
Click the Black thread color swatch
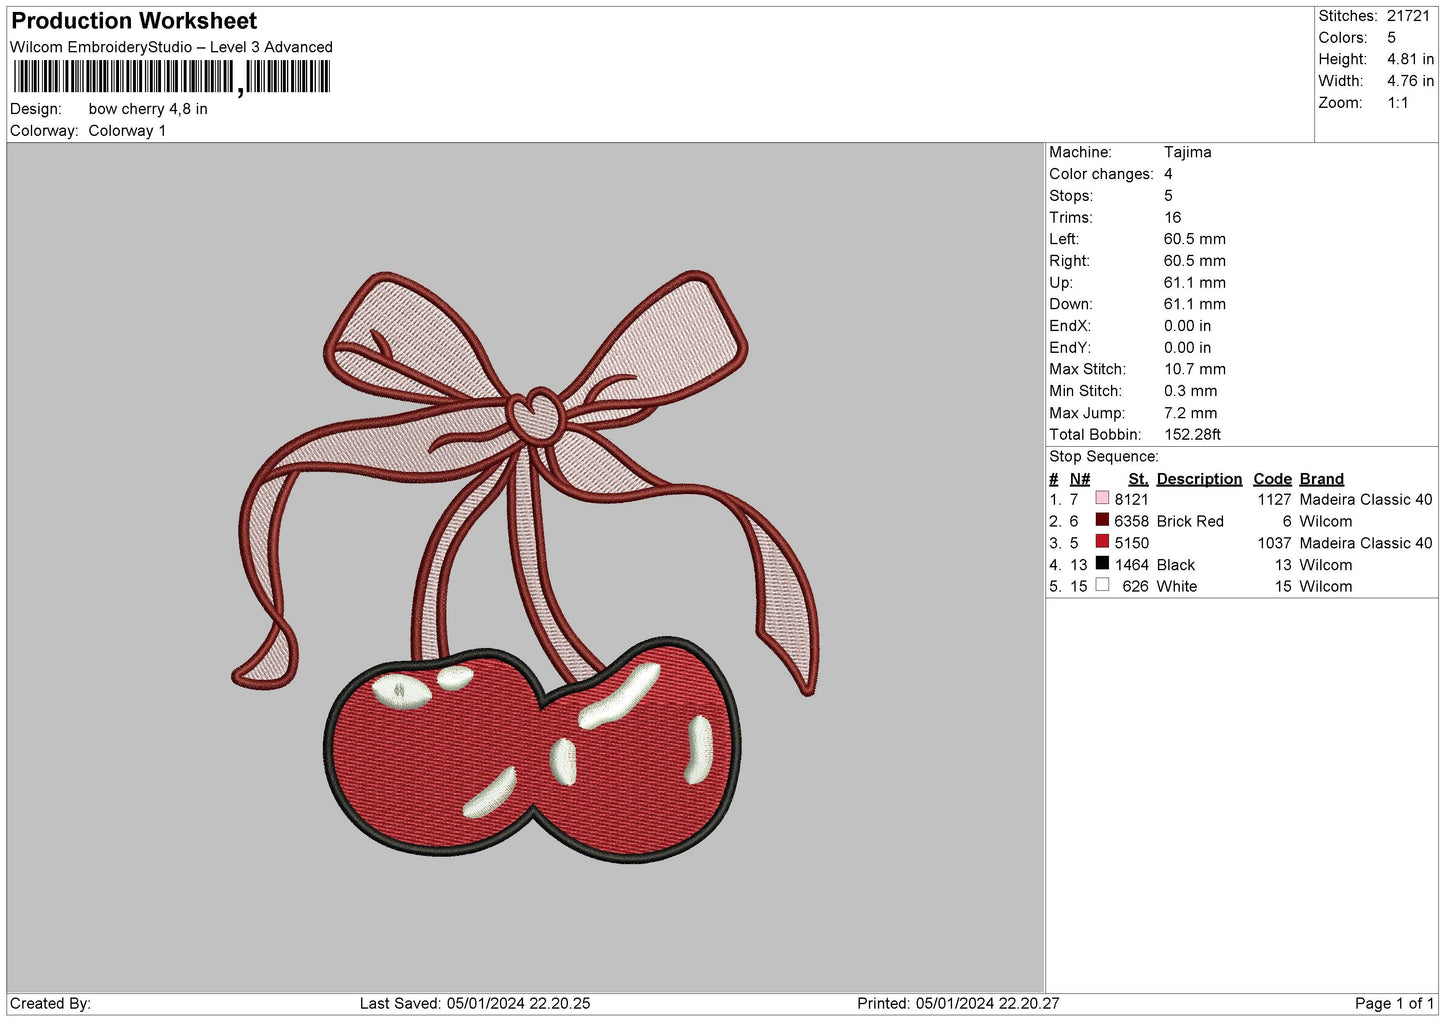[1102, 563]
